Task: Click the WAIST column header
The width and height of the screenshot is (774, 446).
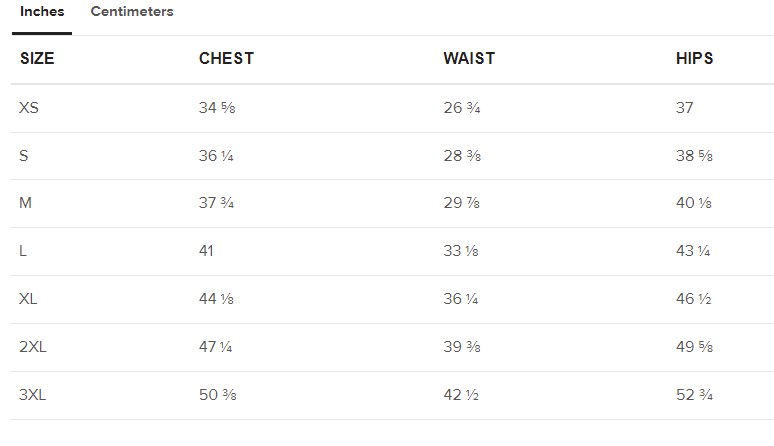Action: (x=469, y=59)
